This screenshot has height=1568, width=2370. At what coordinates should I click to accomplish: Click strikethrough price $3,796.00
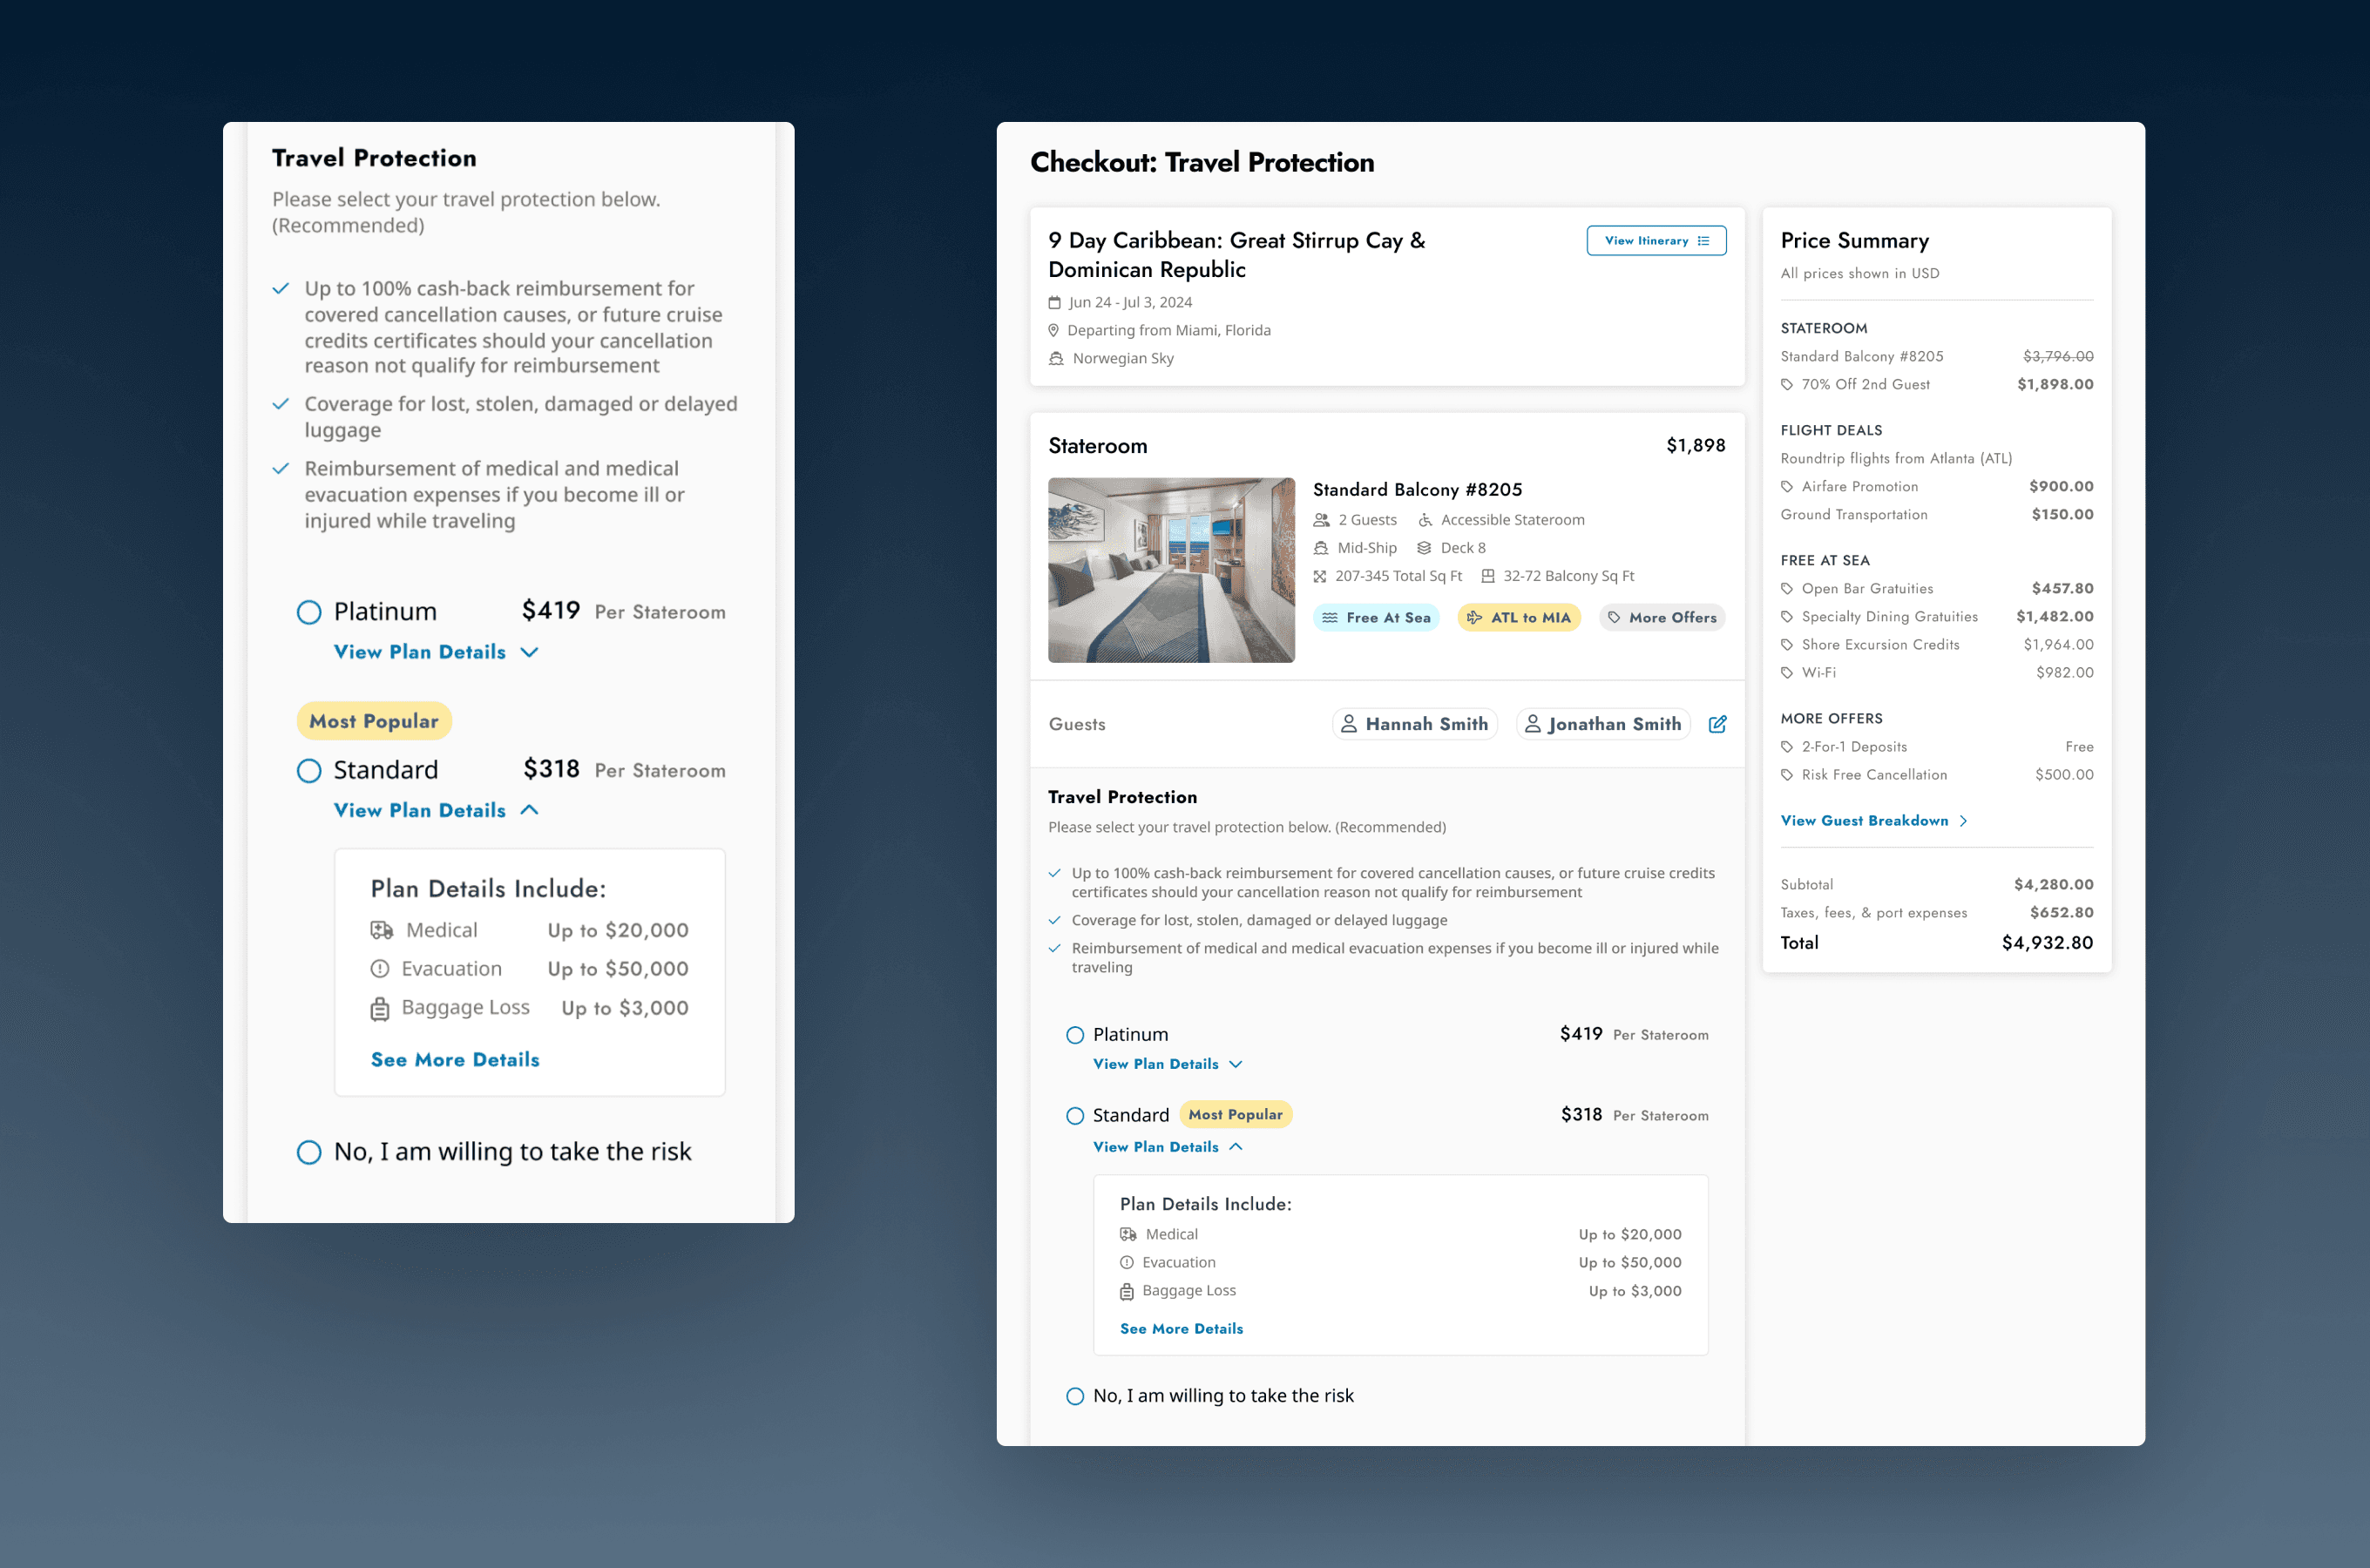[x=2058, y=357]
